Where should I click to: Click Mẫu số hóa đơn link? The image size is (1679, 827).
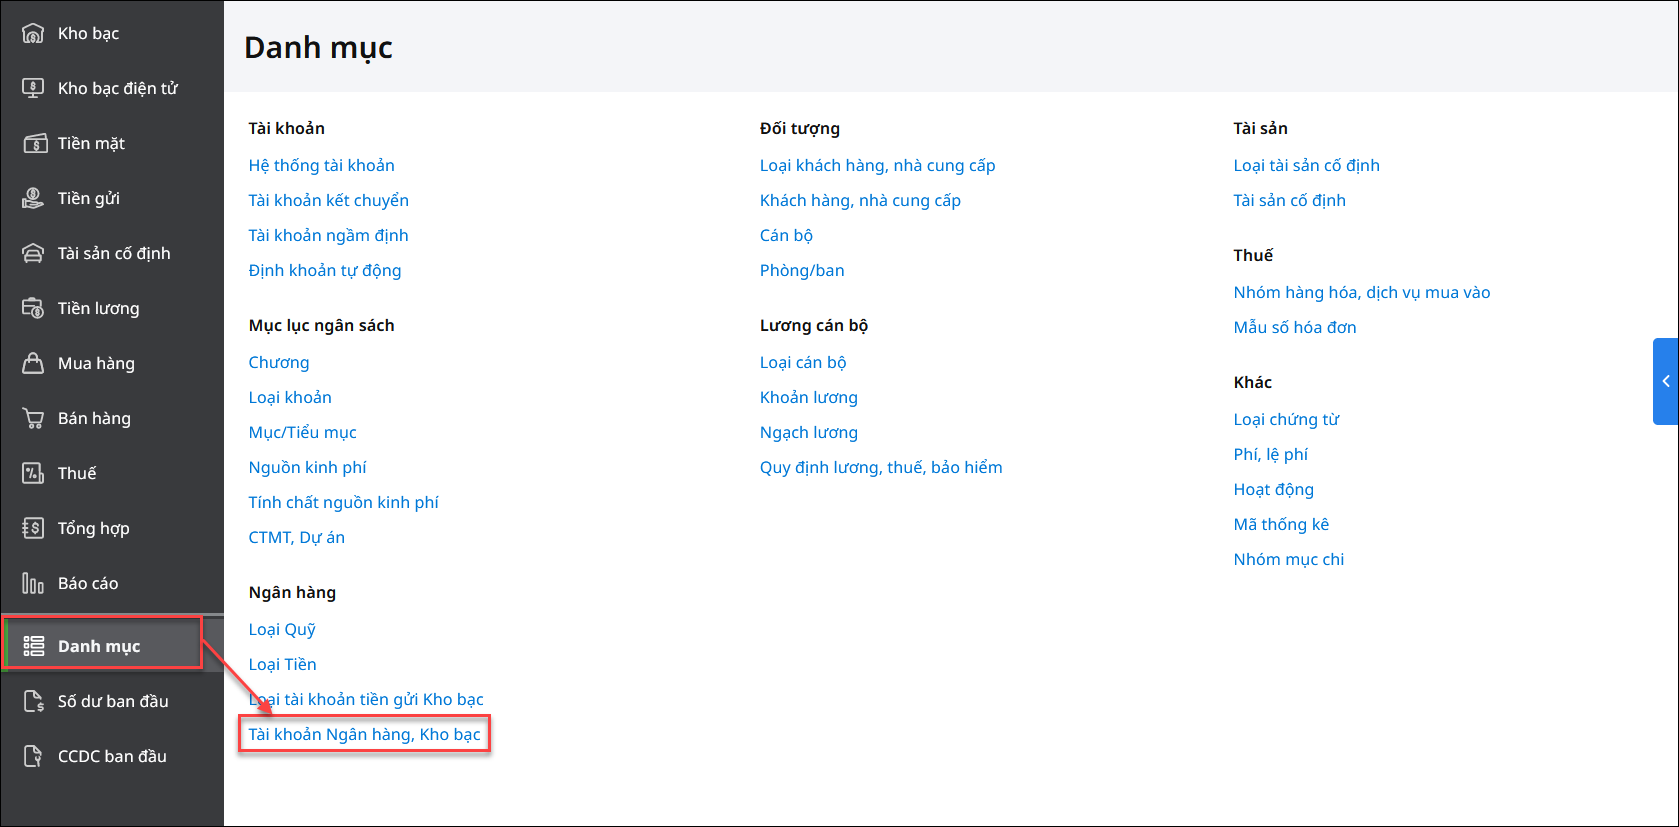pyautogui.click(x=1294, y=327)
